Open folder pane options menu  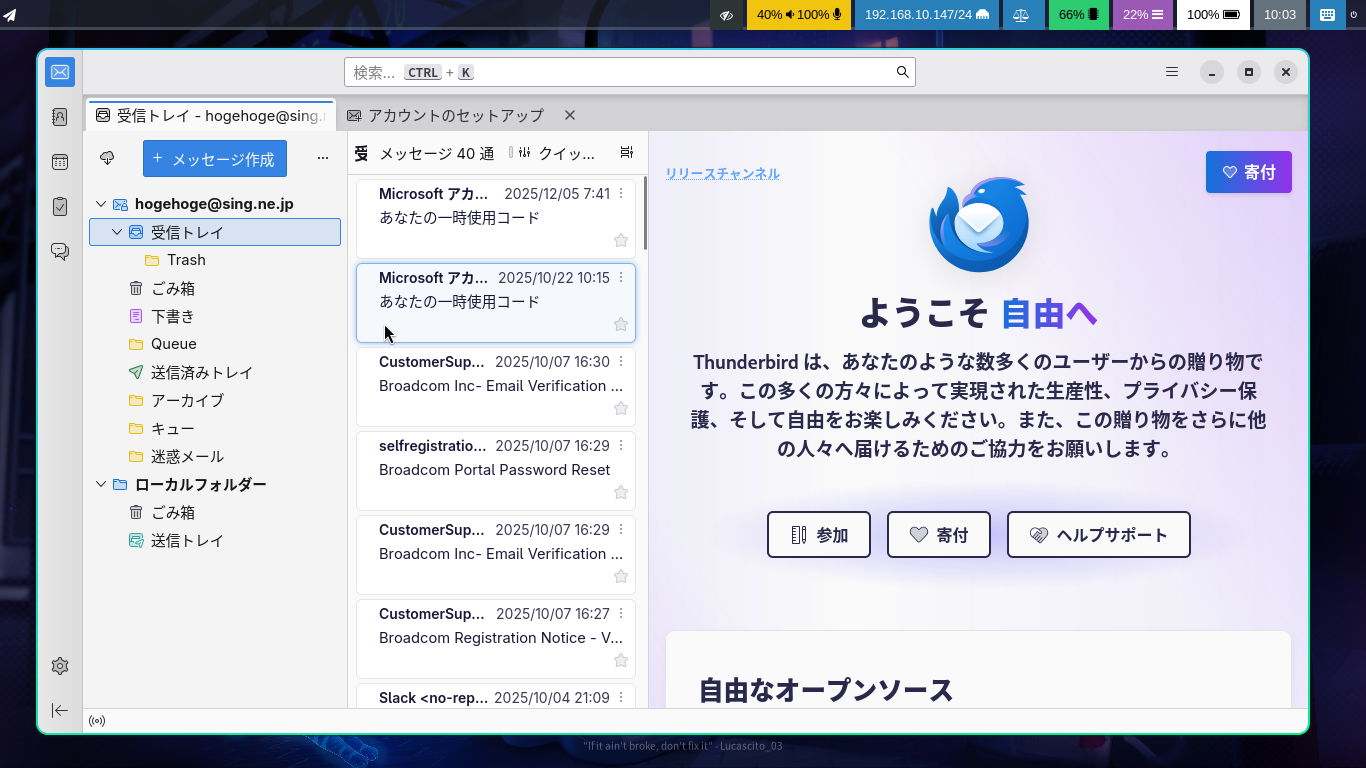pos(323,158)
